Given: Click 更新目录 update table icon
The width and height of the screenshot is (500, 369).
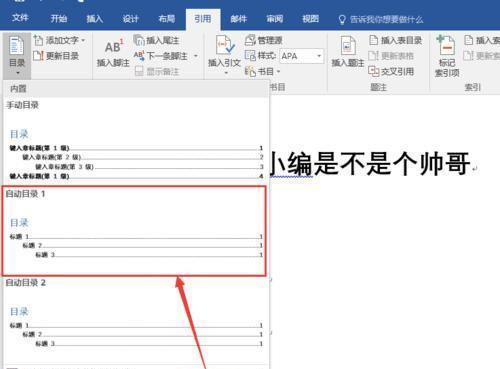Looking at the screenshot, I should pos(38,56).
